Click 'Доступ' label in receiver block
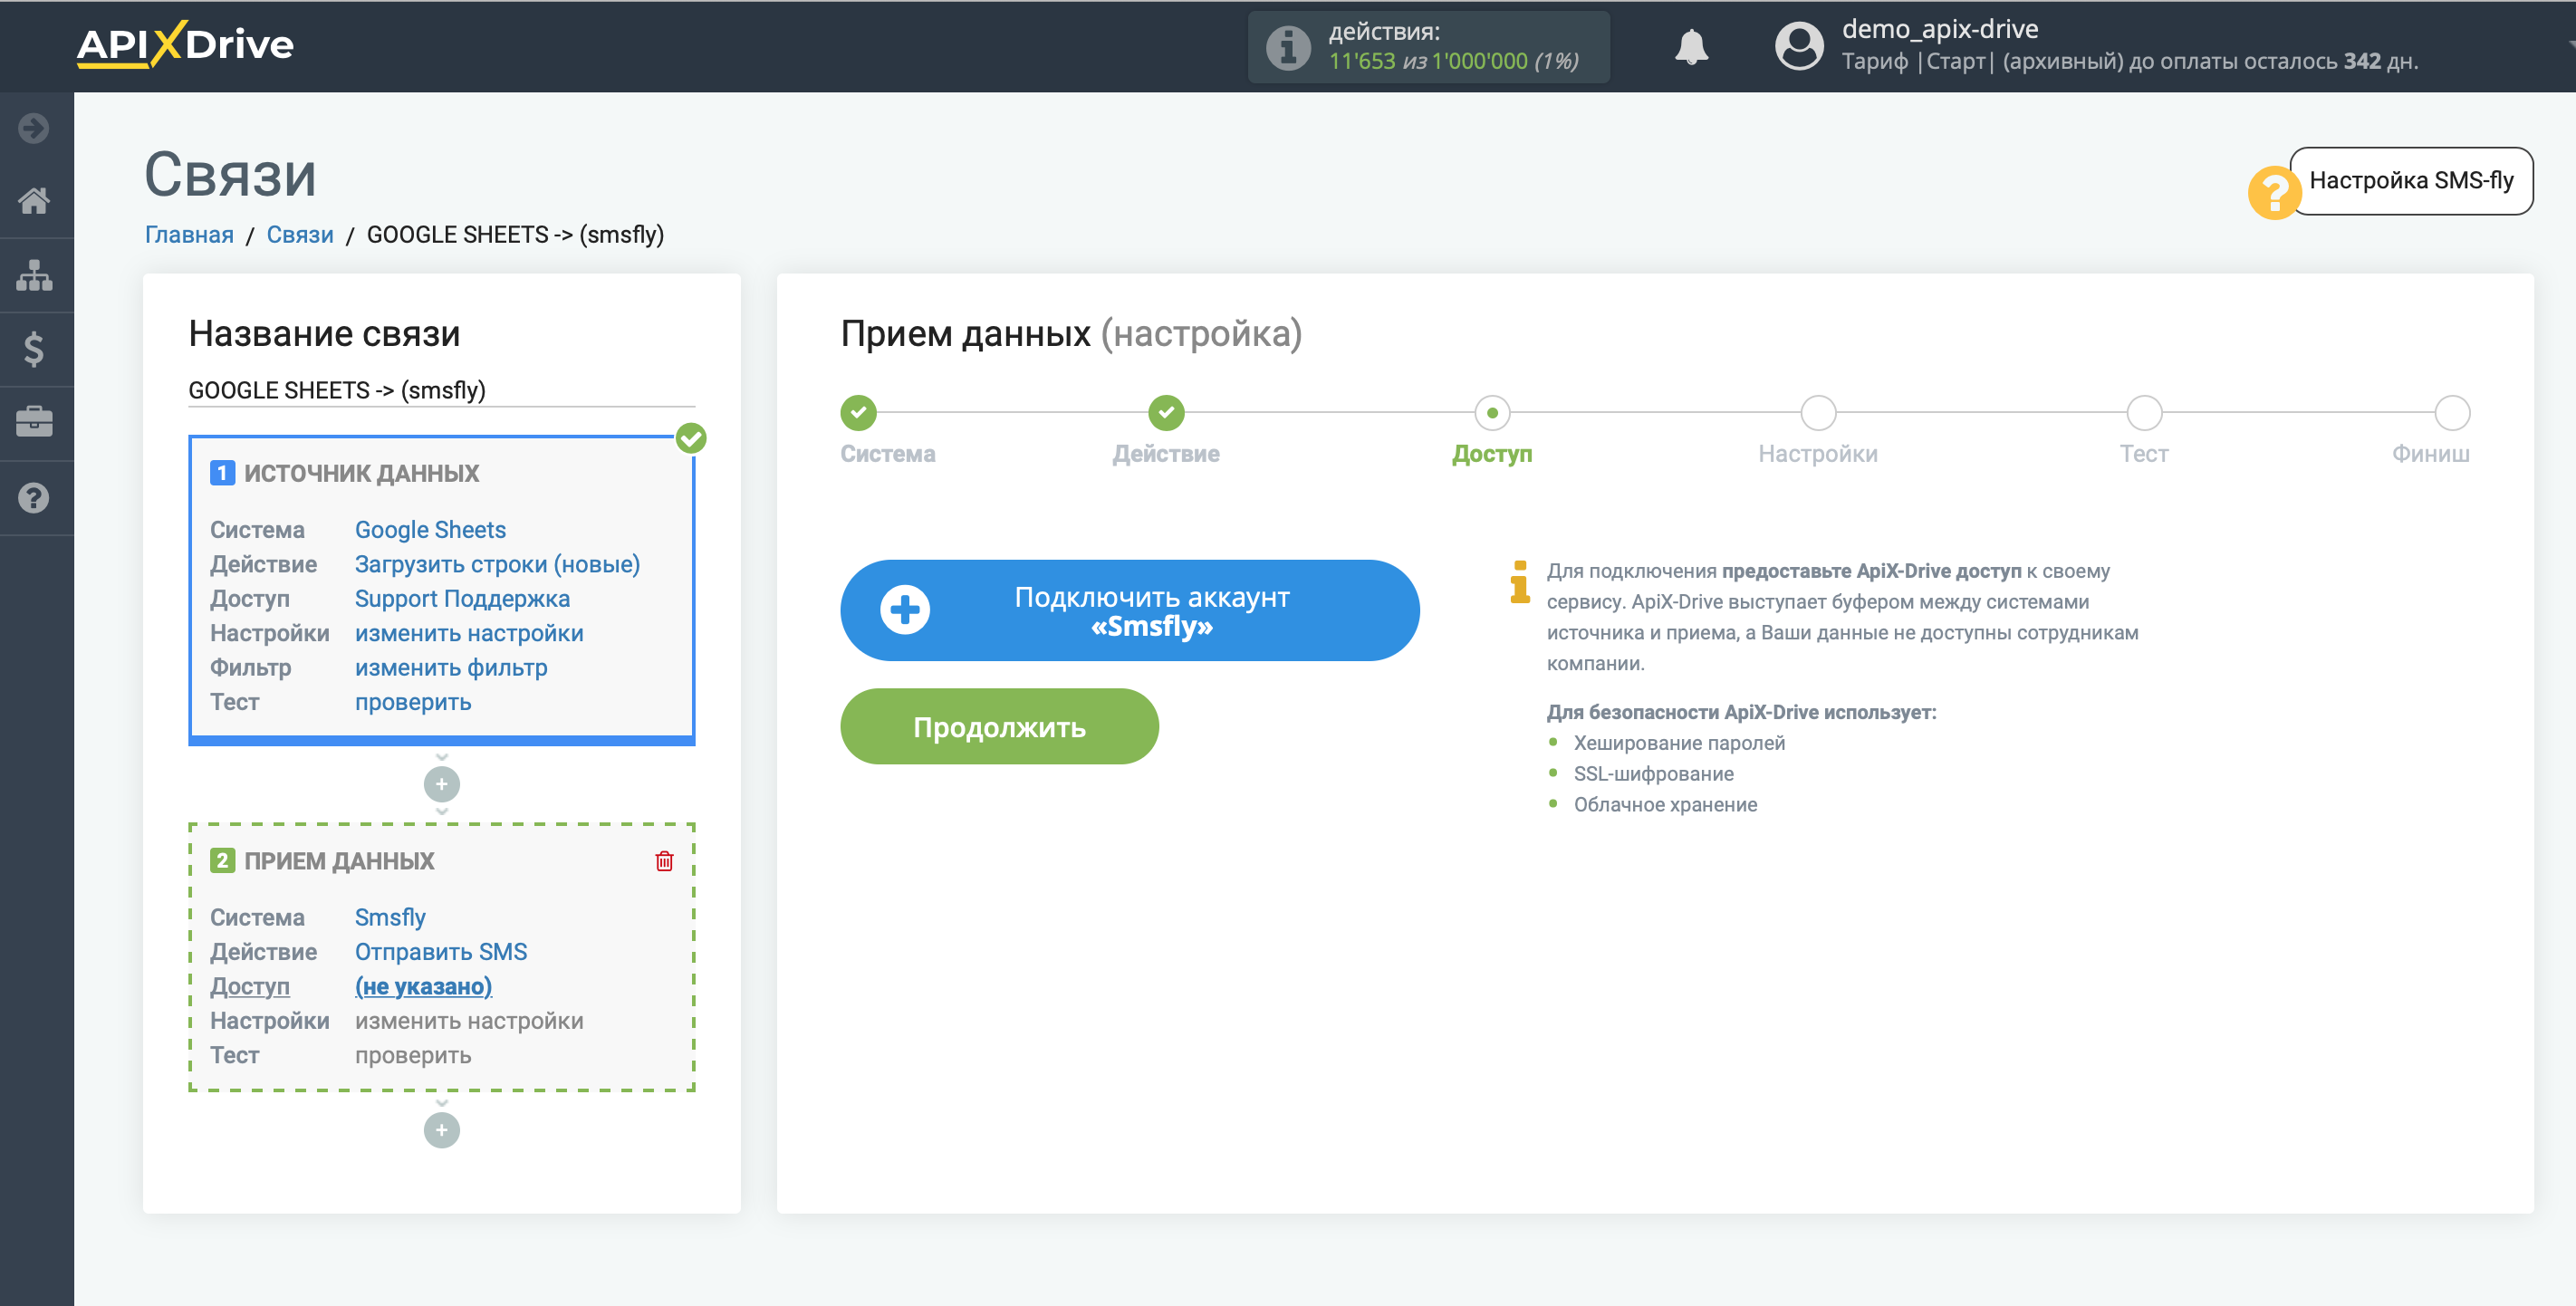The width and height of the screenshot is (2576, 1306). [249, 986]
